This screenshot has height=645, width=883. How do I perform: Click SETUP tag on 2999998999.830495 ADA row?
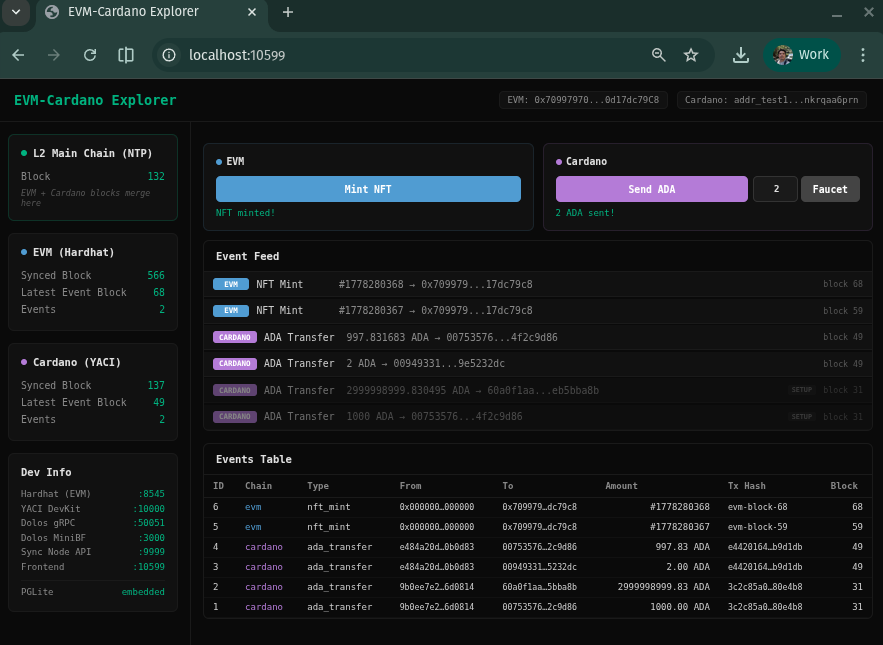[801, 390]
